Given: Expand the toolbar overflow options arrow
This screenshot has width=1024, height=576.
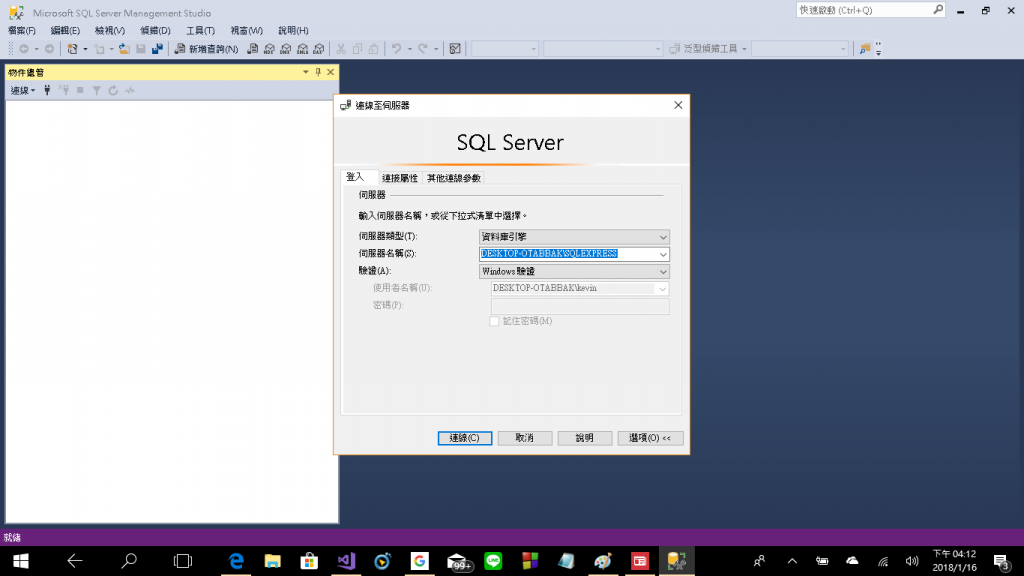Looking at the screenshot, I should tap(878, 49).
